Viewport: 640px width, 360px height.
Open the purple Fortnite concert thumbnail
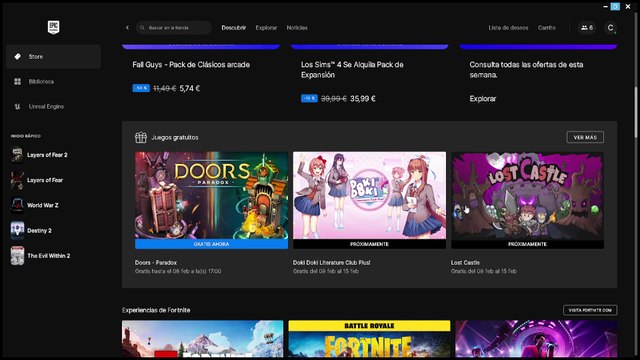(x=536, y=339)
